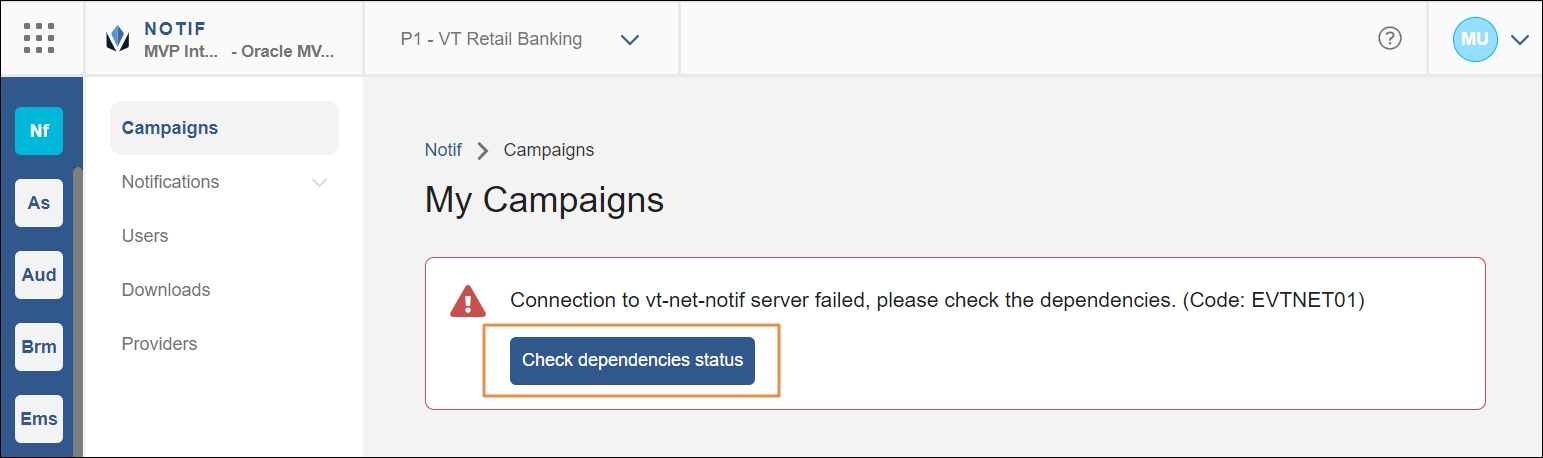The width and height of the screenshot is (1543, 458).
Task: Click the MU user avatar
Action: 1474,39
